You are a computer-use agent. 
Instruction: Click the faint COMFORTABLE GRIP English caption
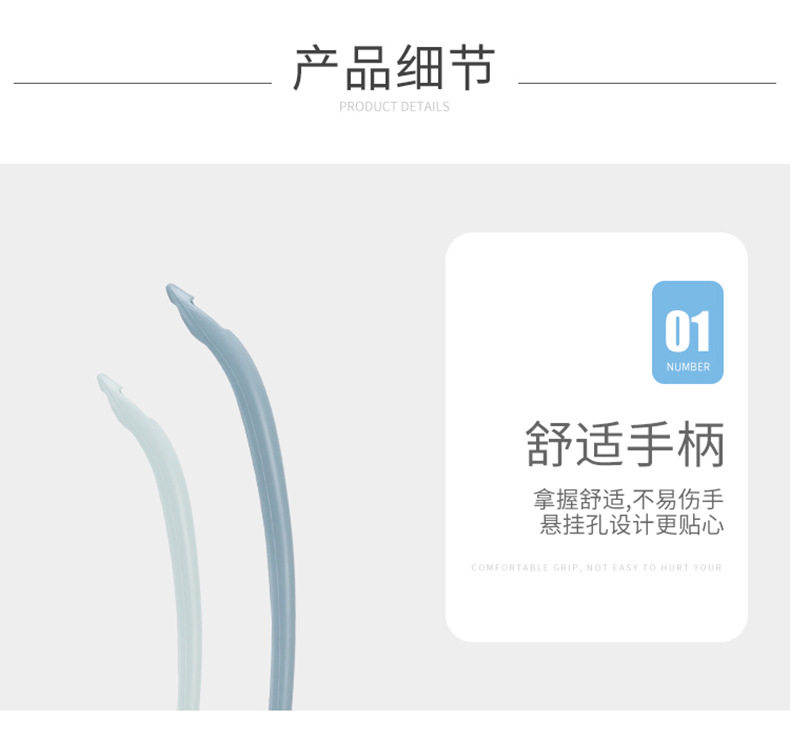pos(597,568)
